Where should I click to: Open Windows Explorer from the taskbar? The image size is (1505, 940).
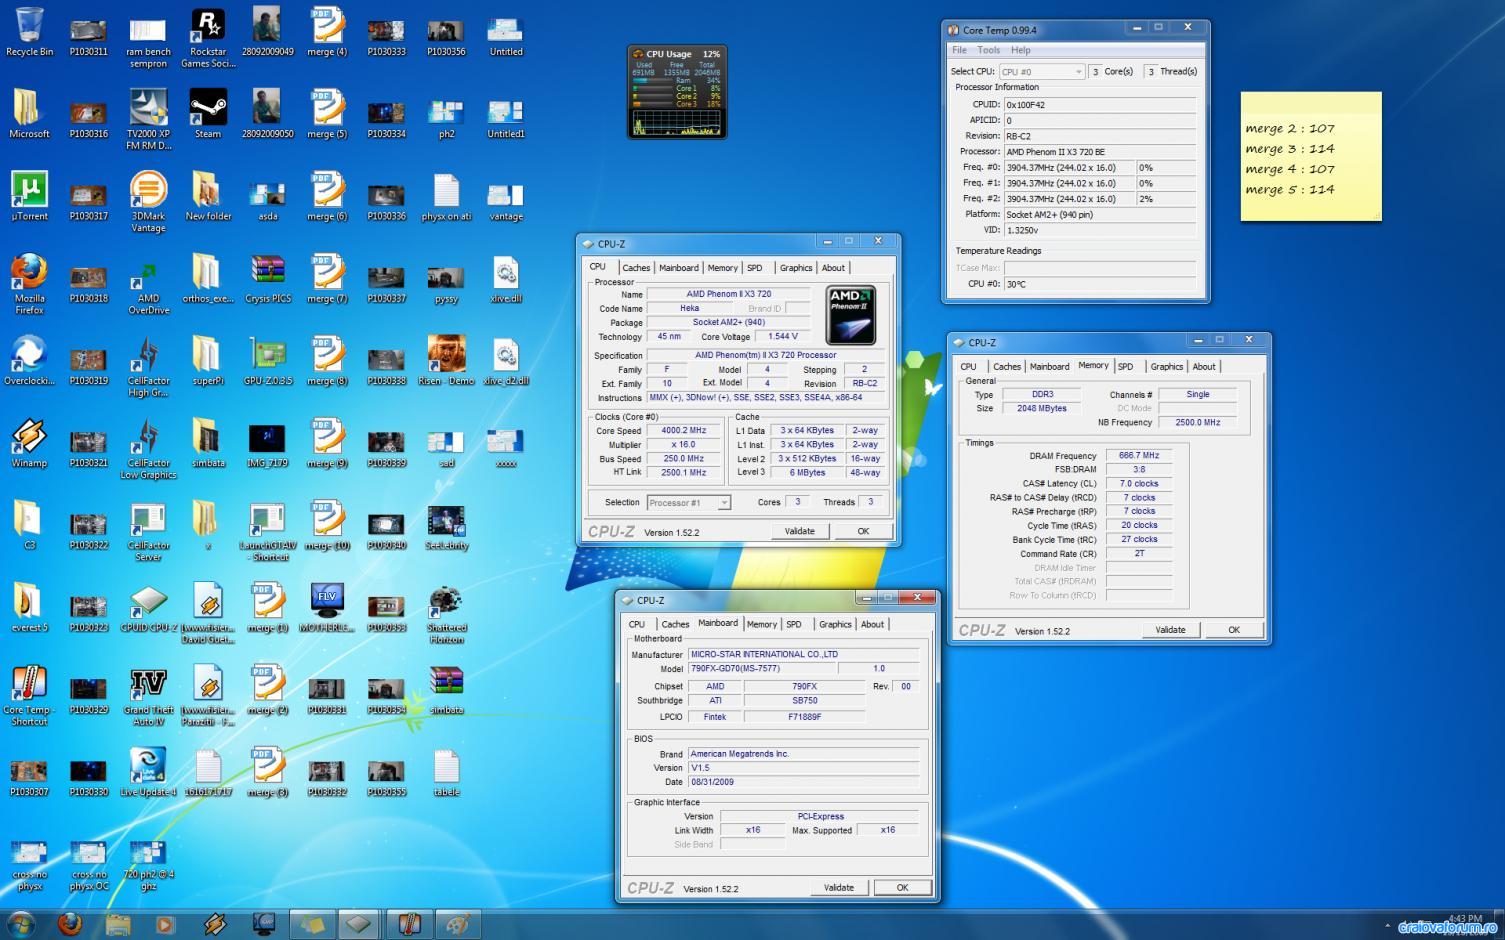point(118,923)
